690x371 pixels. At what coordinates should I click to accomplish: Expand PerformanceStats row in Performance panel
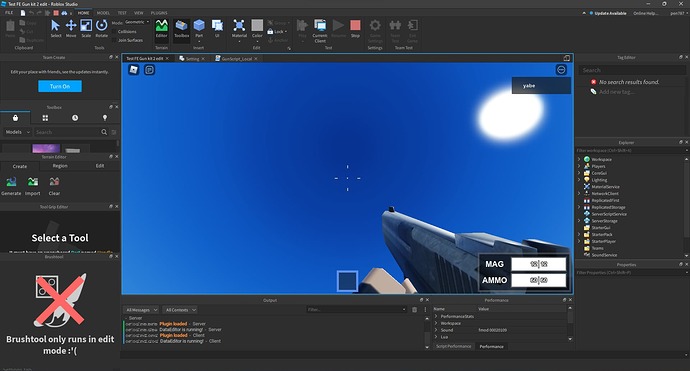(x=436, y=316)
